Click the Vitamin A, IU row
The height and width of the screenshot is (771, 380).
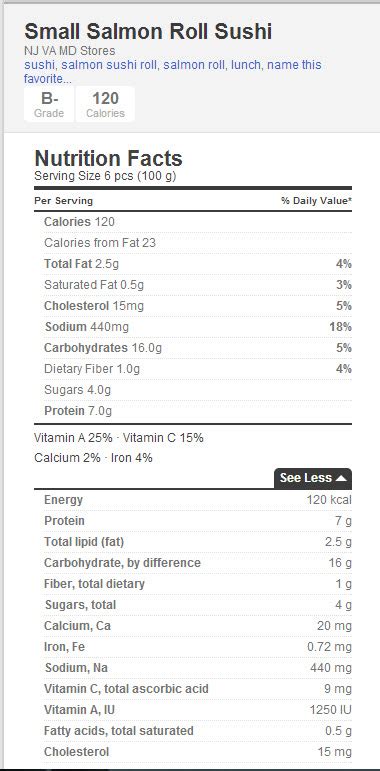click(x=193, y=710)
